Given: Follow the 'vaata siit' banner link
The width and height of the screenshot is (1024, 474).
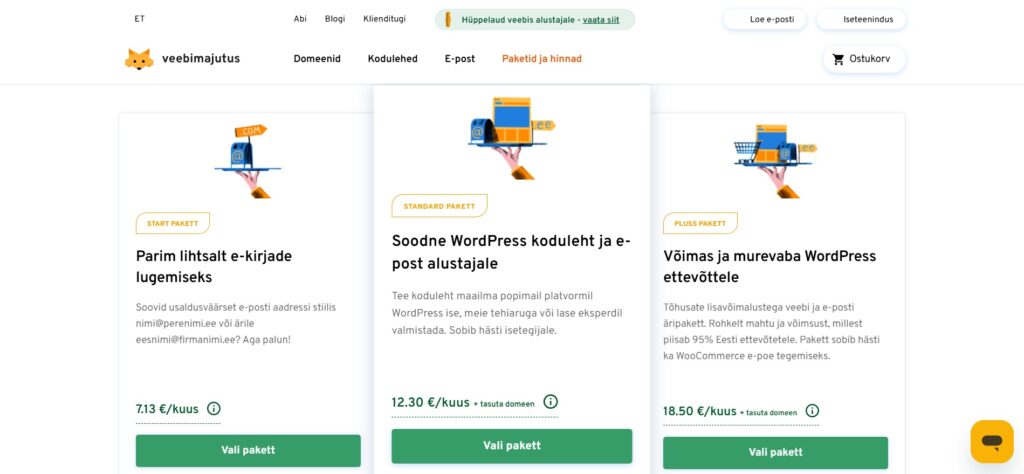Looking at the screenshot, I should click(601, 19).
